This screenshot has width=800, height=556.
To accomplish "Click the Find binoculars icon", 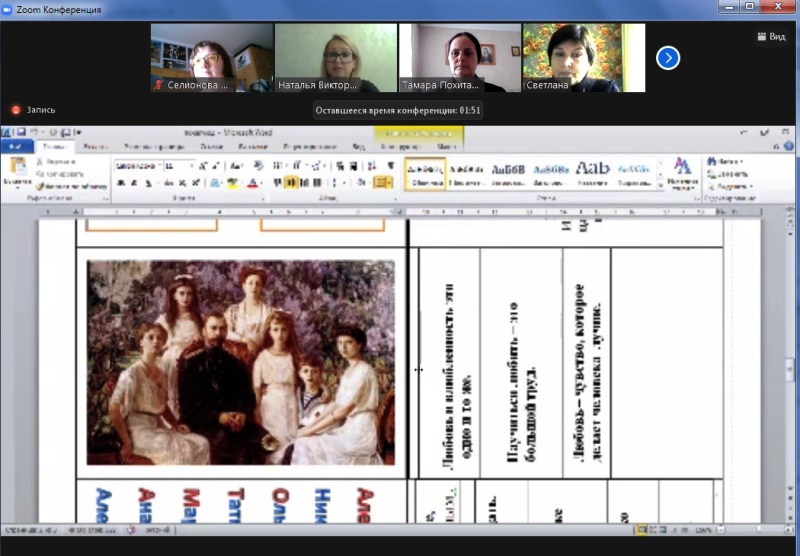I will (712, 161).
